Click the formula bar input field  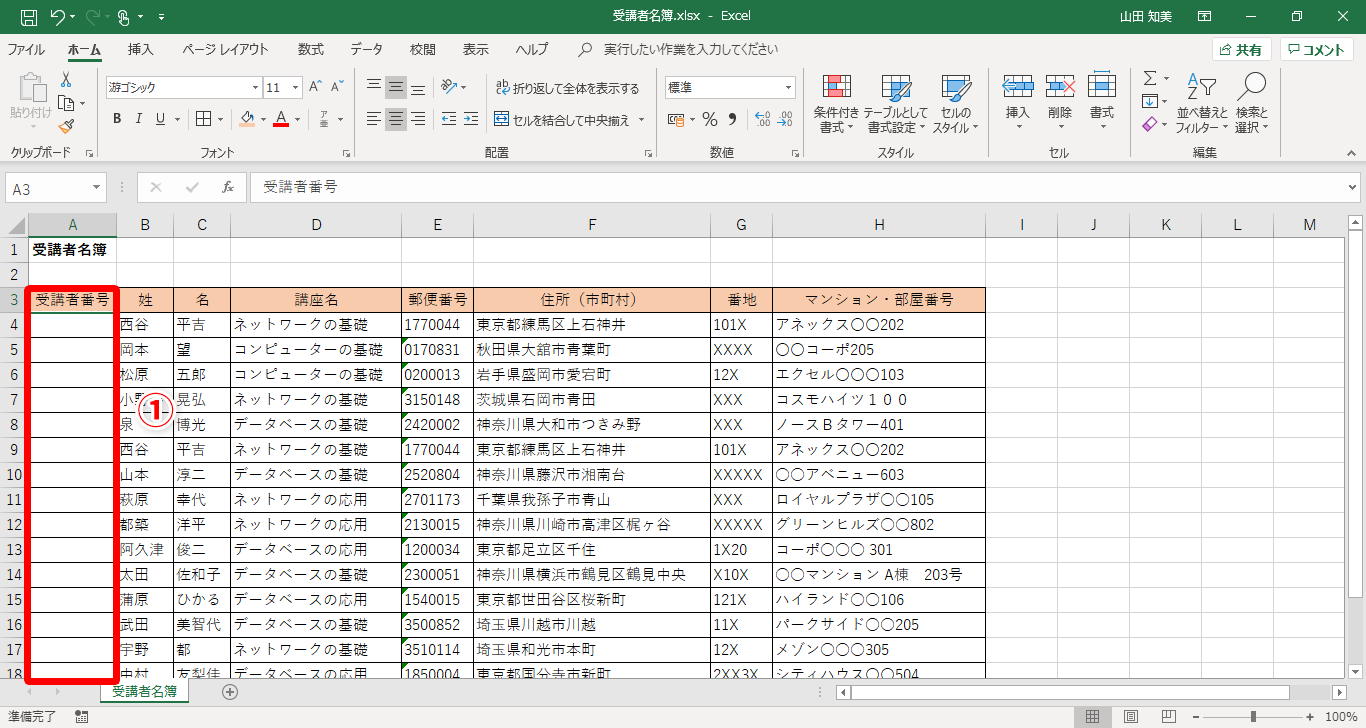tap(797, 187)
